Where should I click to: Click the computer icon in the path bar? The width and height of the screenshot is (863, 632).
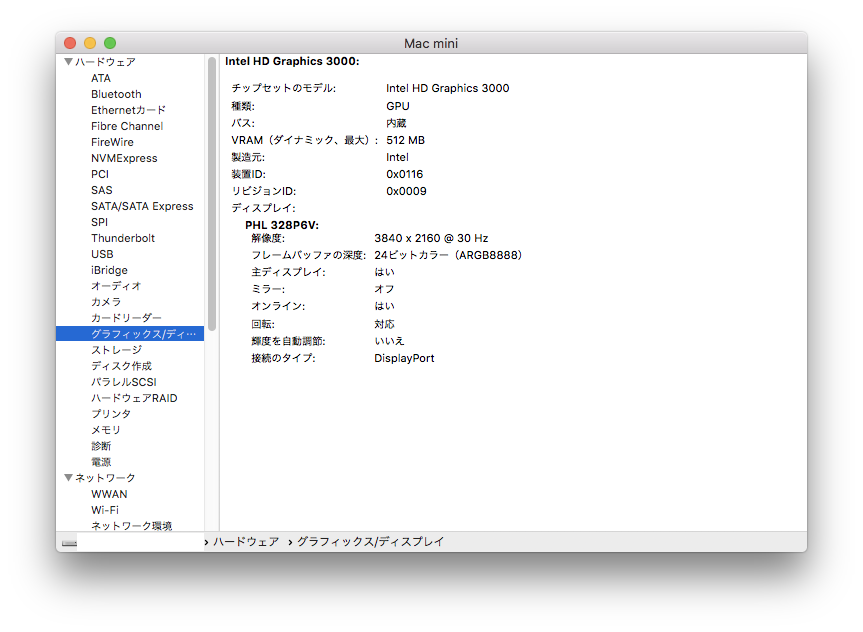69,542
